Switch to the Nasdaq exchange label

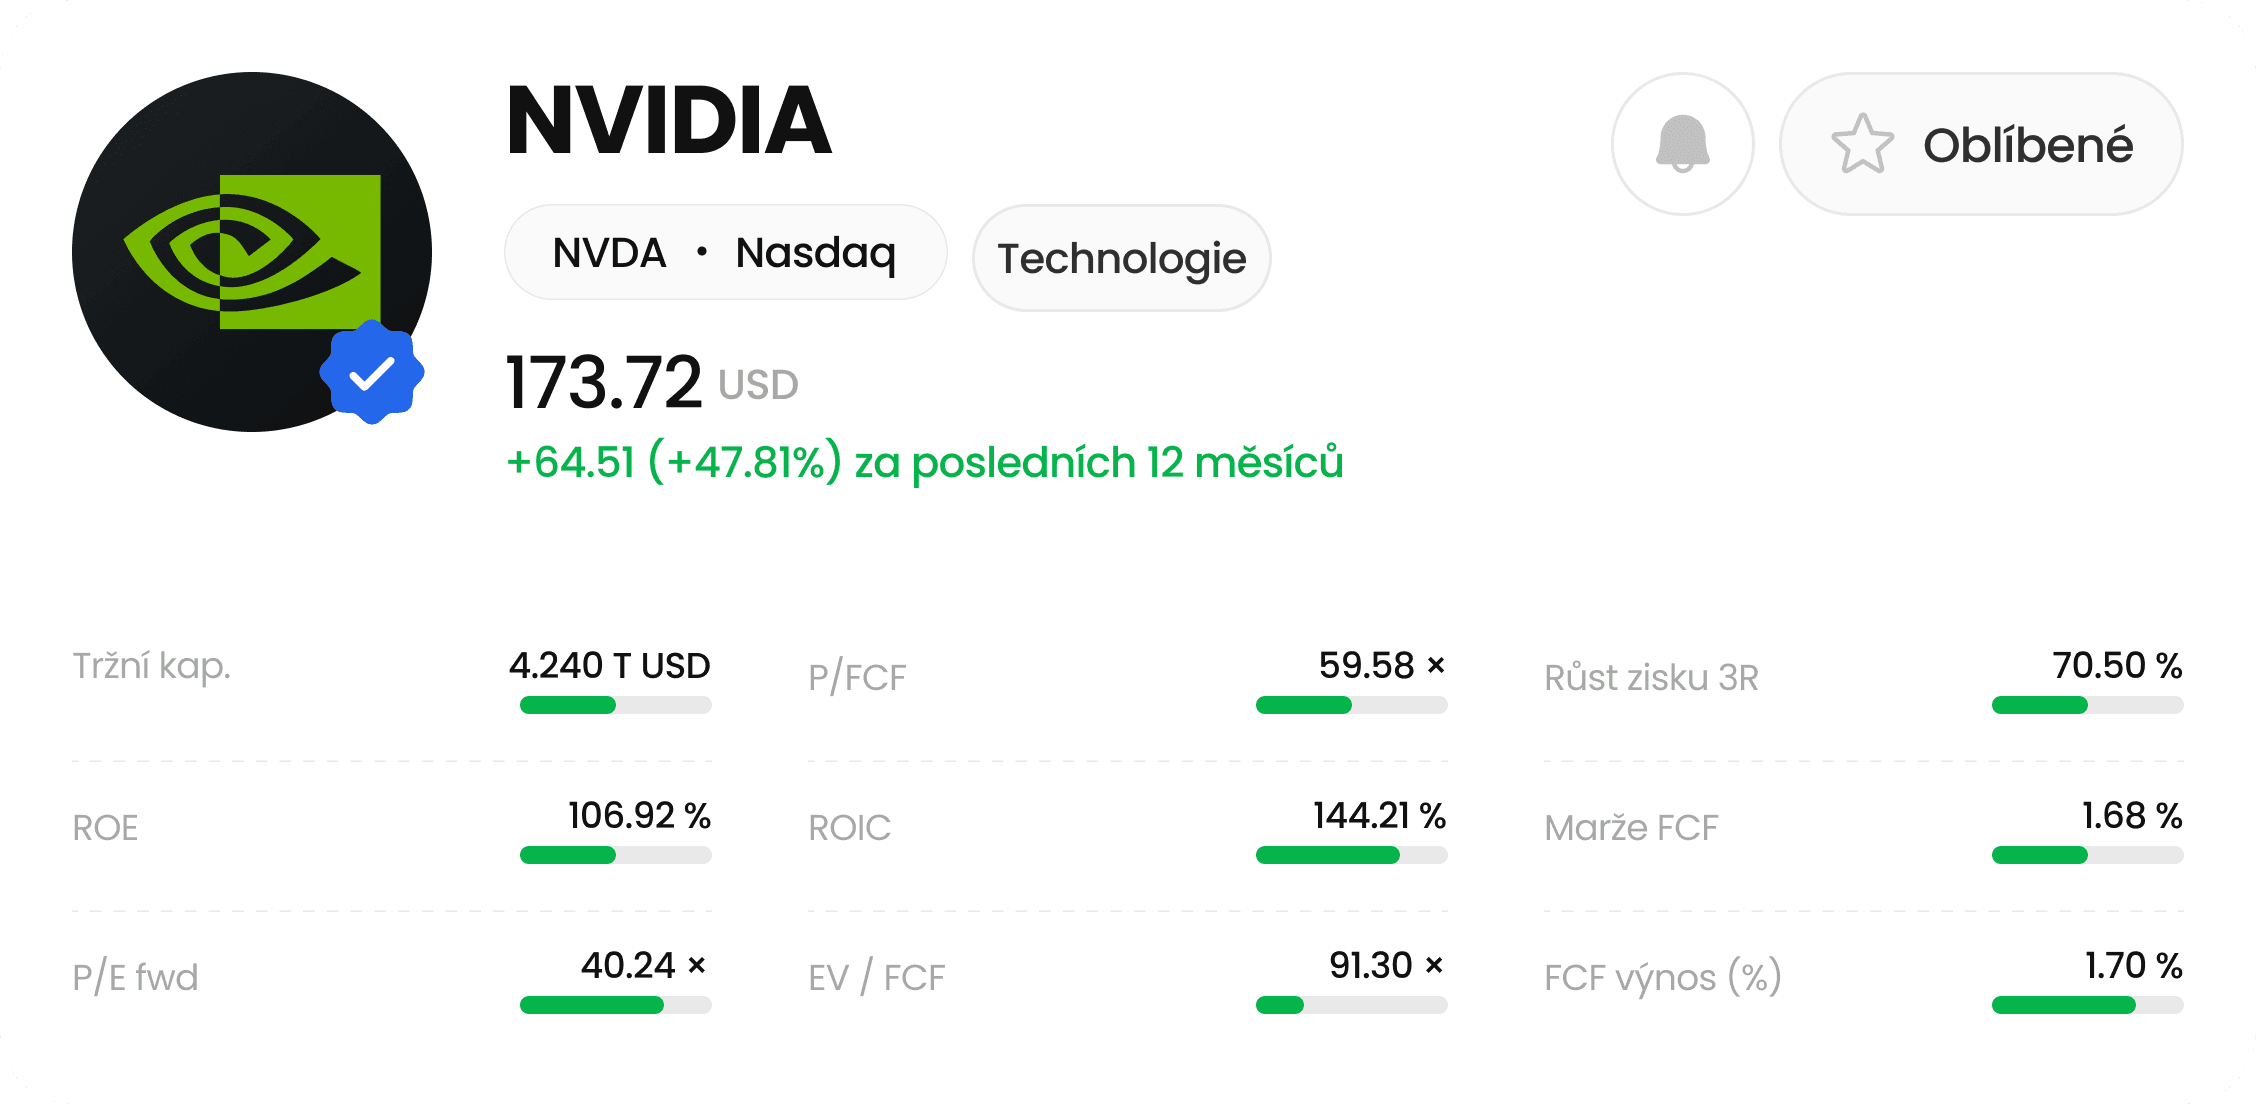click(816, 252)
